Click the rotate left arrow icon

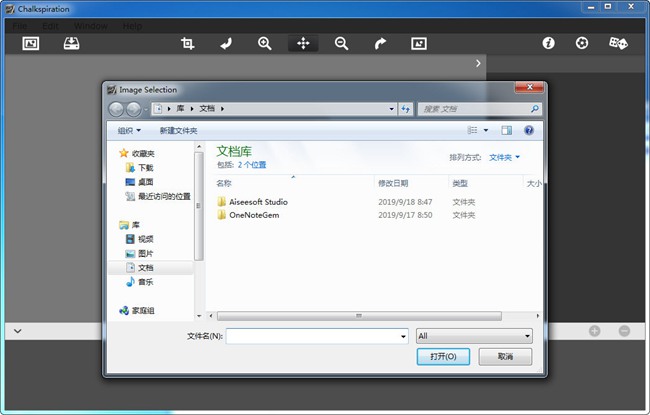coord(226,44)
